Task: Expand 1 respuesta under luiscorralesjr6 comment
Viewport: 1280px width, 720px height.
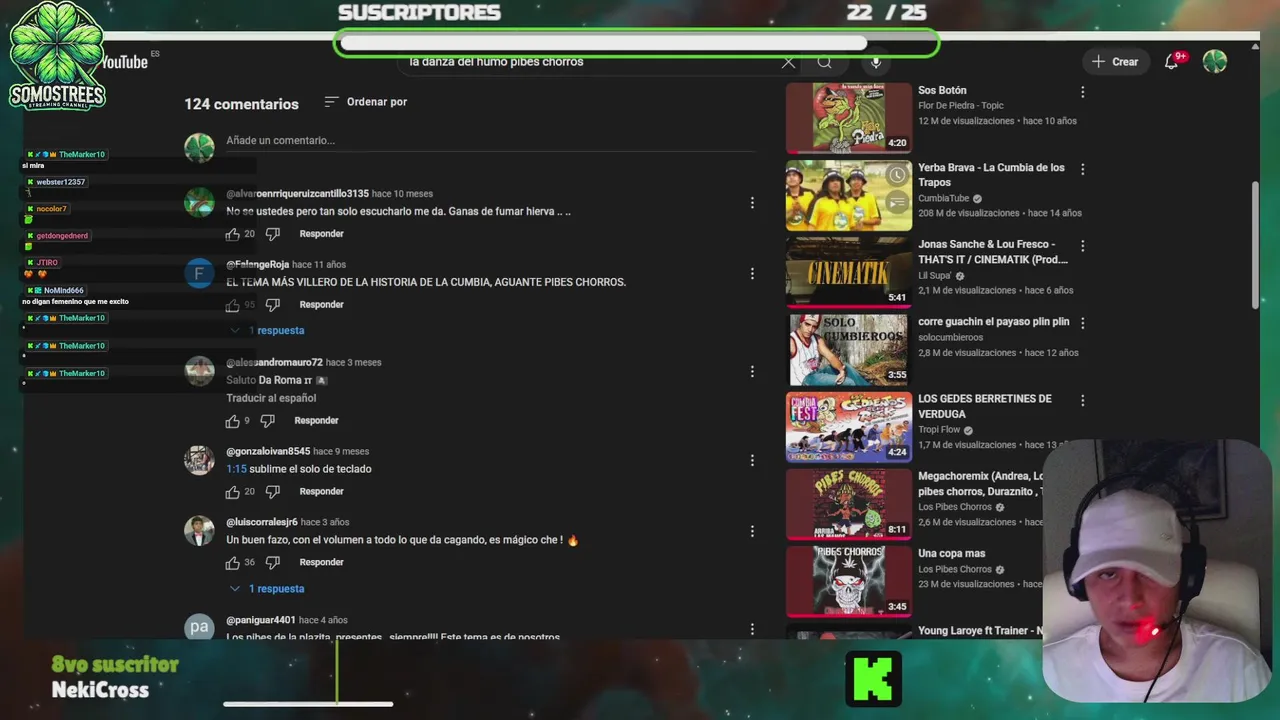Action: 267,589
